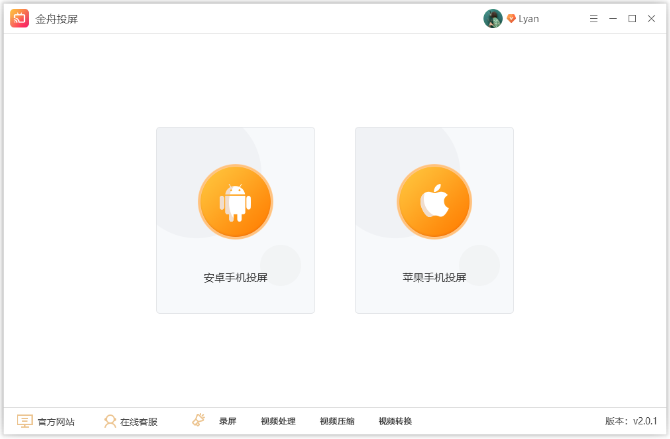Select 苹果手机投屏 label

pos(435,277)
